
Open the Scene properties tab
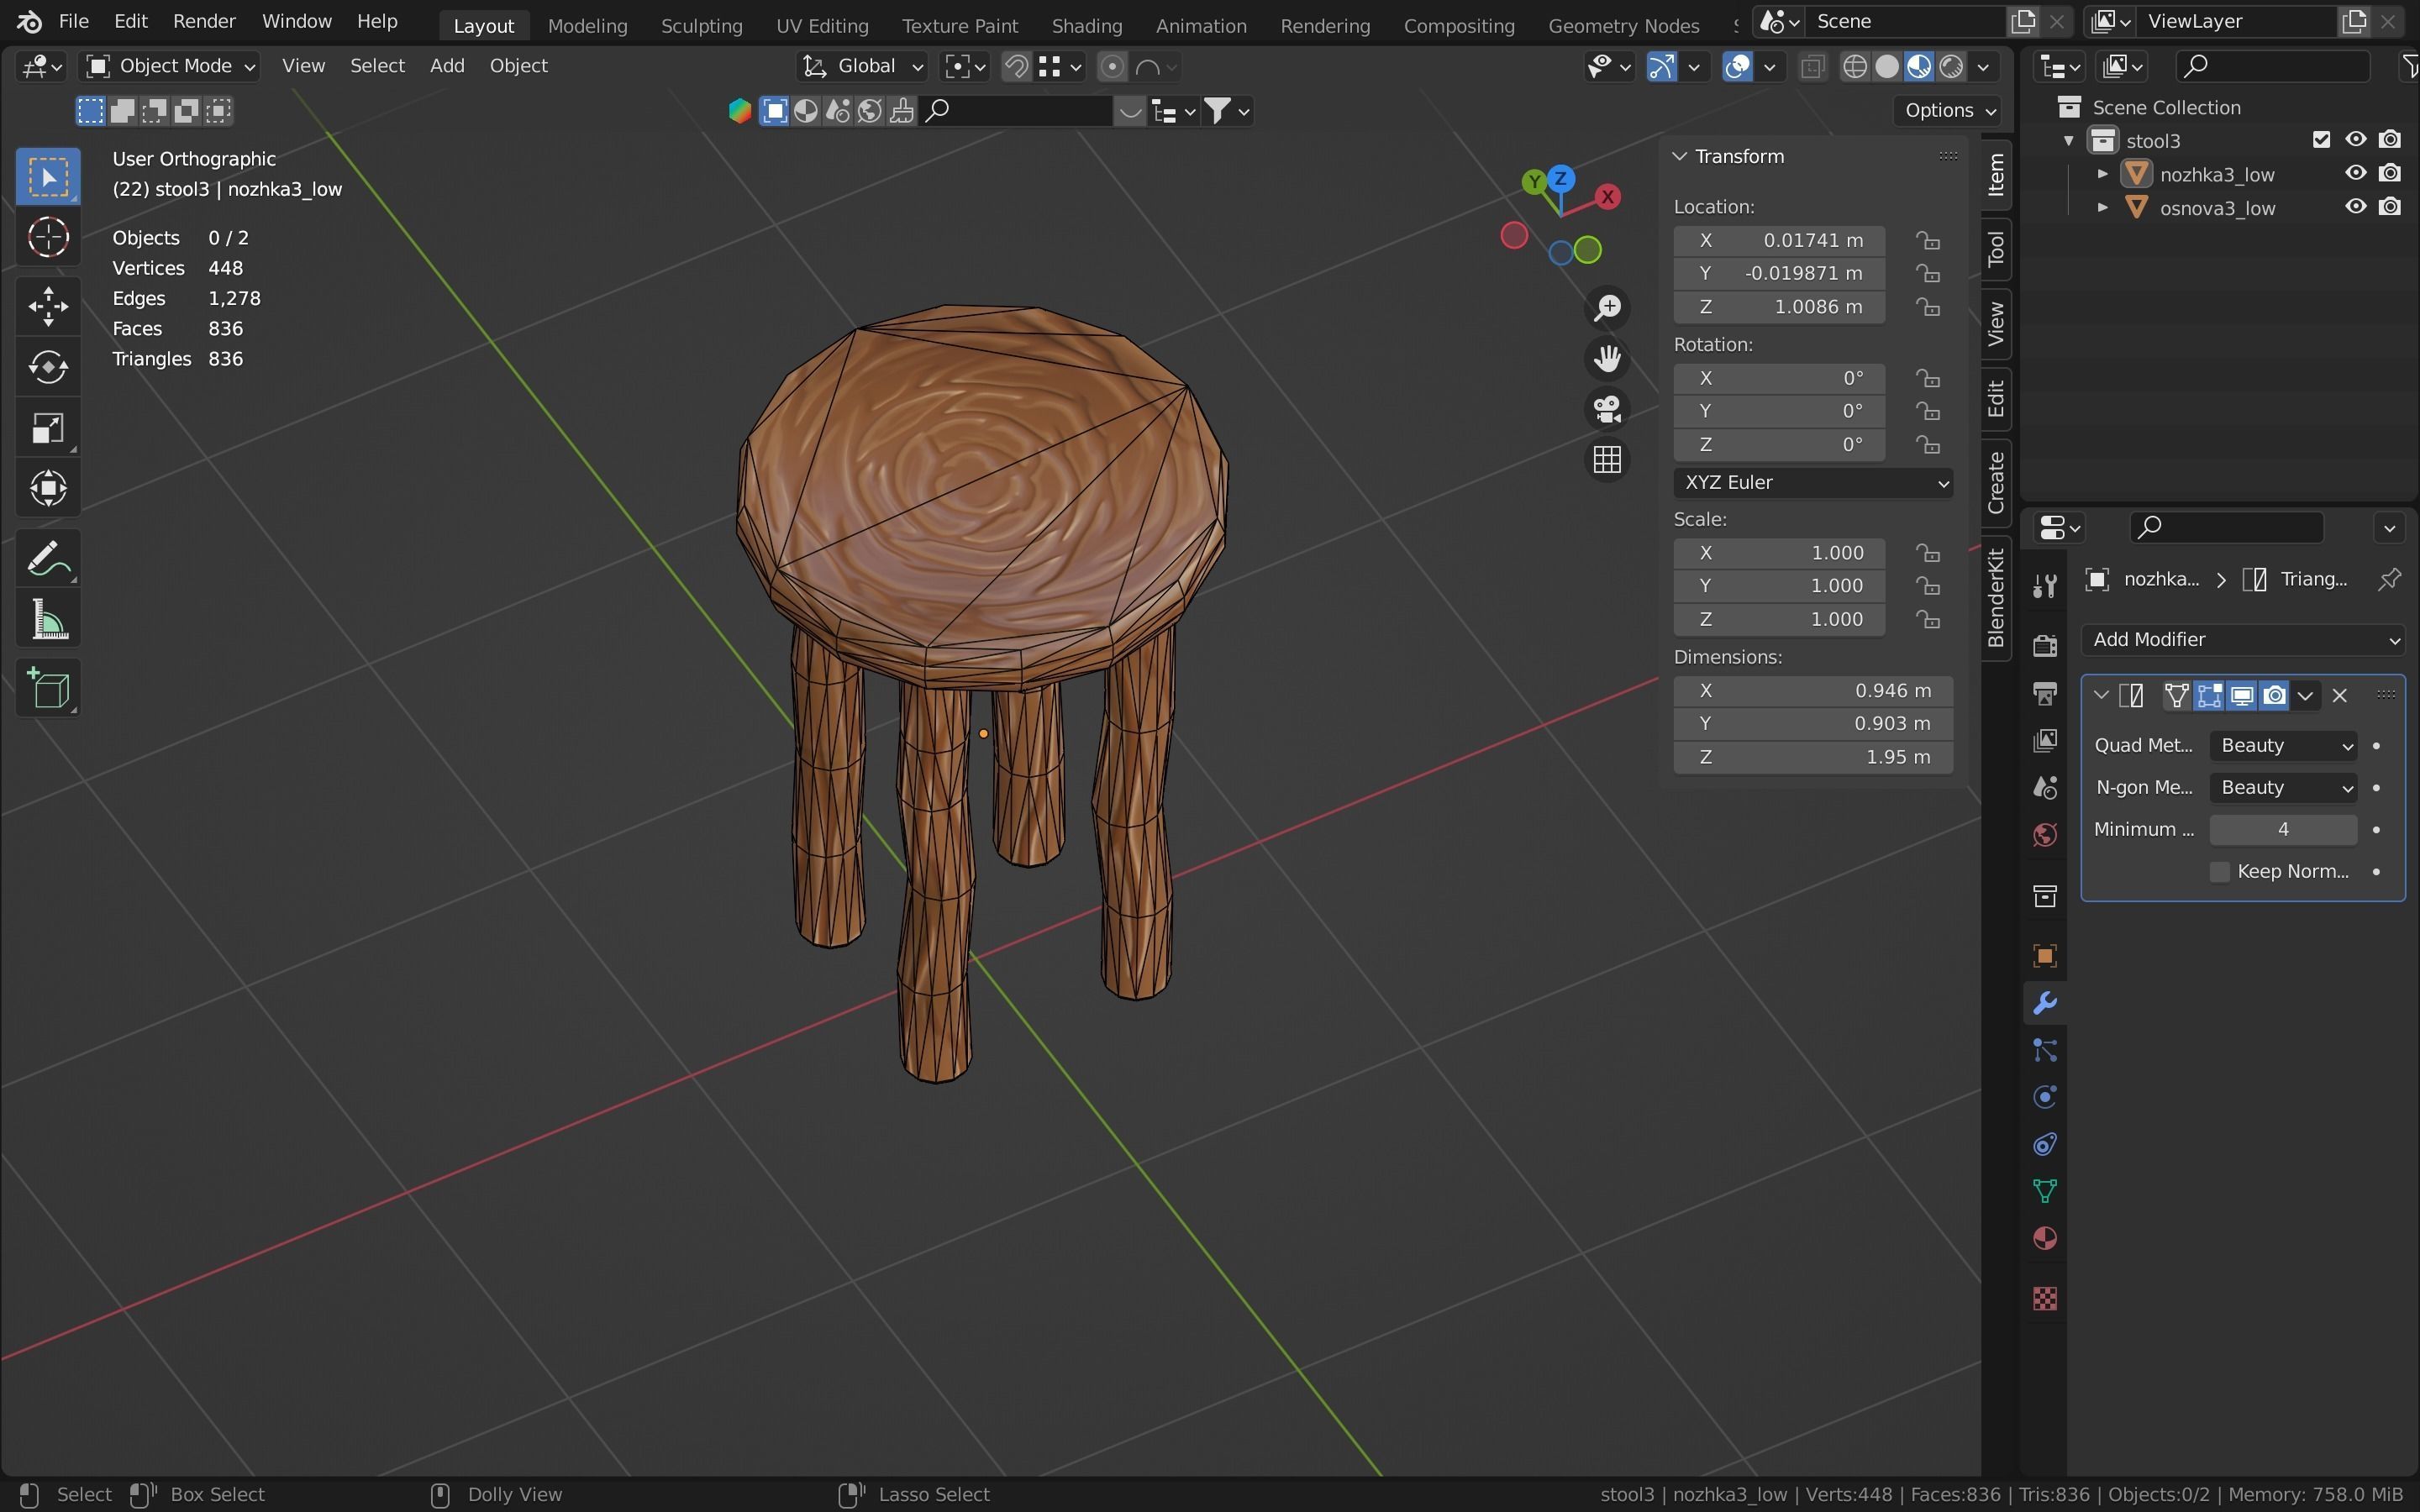click(x=2045, y=787)
